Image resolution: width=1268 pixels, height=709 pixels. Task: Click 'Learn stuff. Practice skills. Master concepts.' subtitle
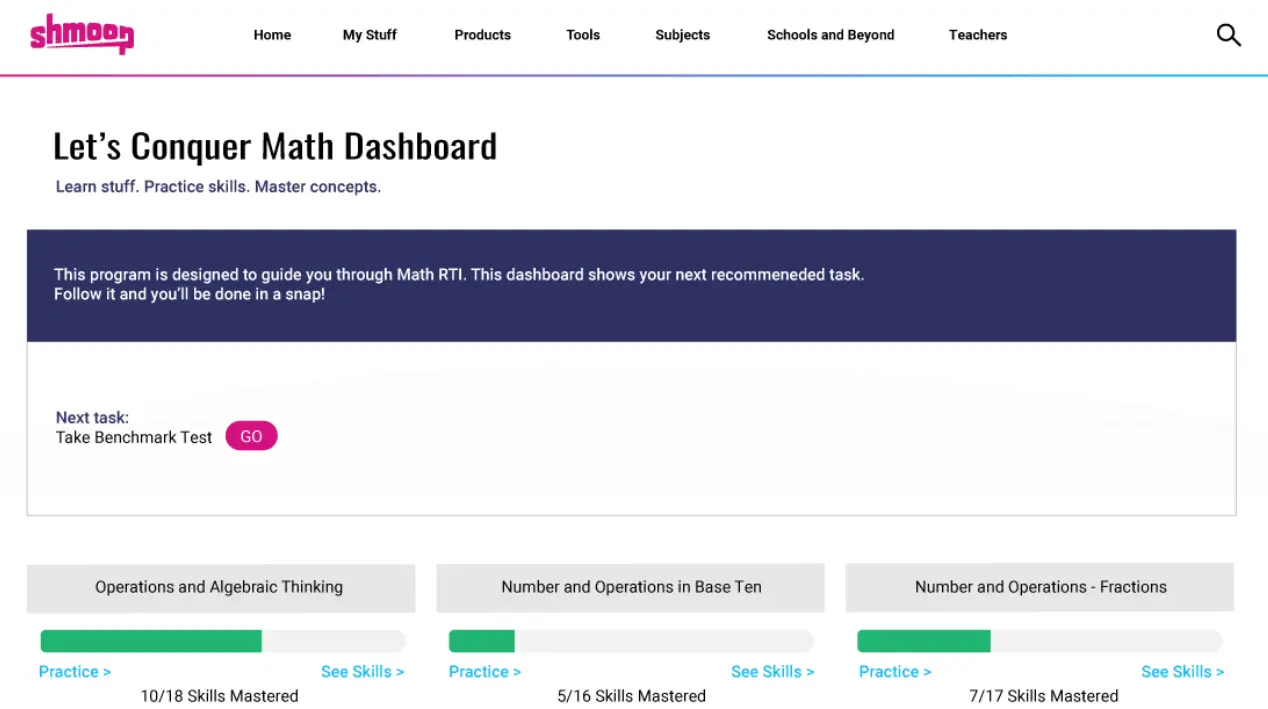[x=218, y=187]
